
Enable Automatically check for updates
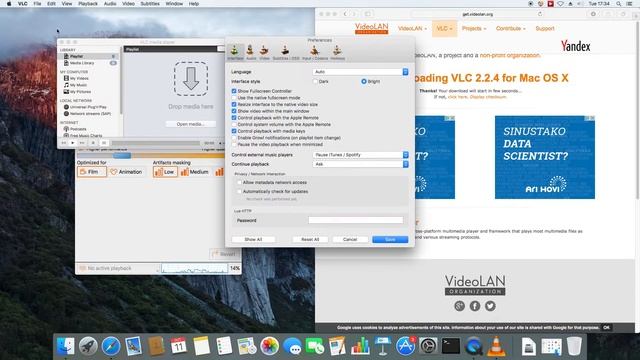click(x=239, y=191)
